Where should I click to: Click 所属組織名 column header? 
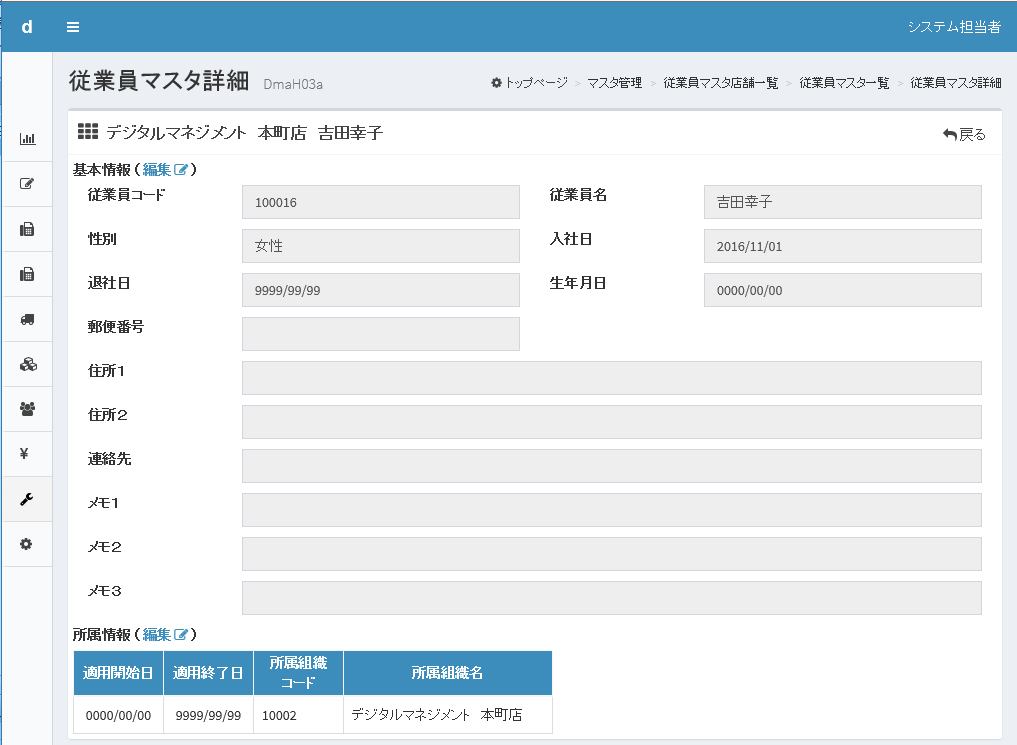pyautogui.click(x=448, y=673)
